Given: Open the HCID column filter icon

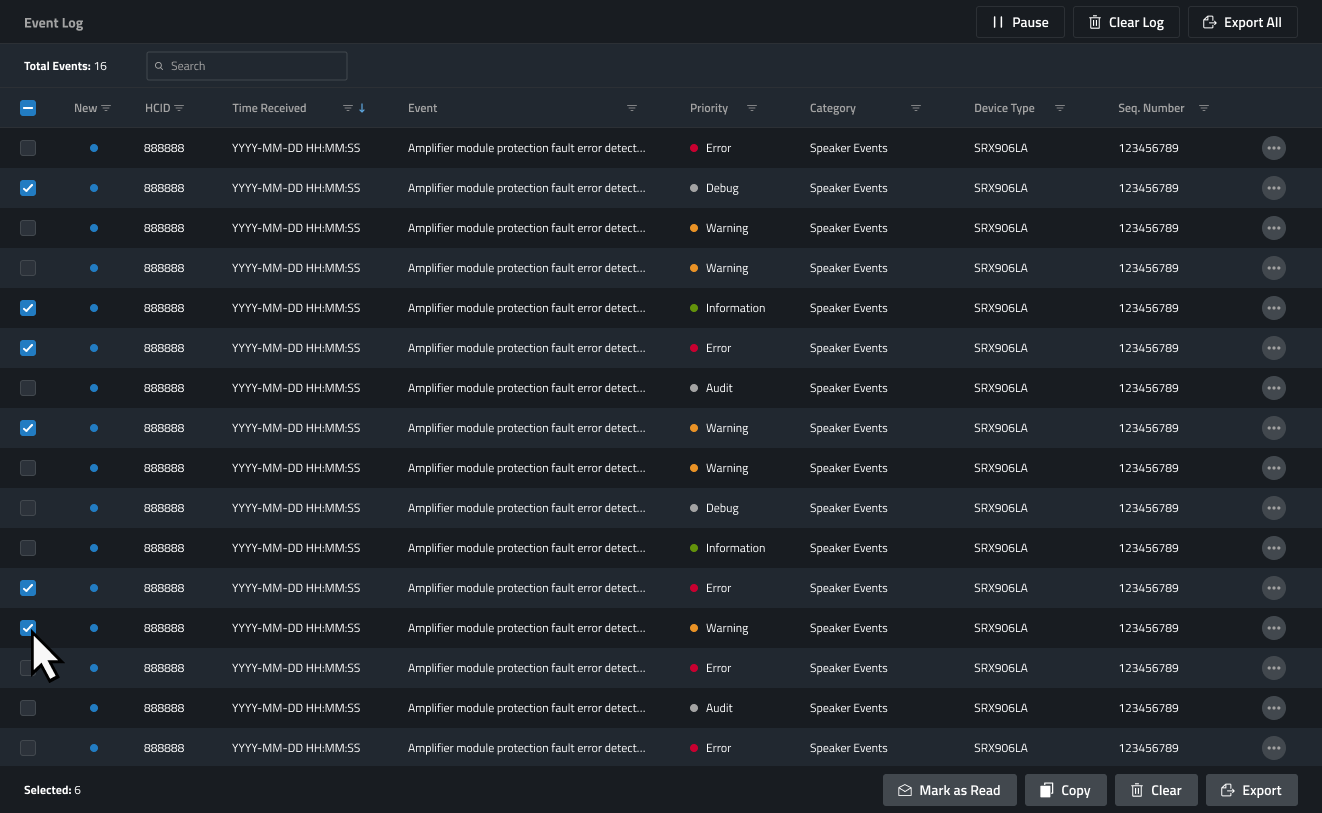Looking at the screenshot, I should click(x=180, y=108).
